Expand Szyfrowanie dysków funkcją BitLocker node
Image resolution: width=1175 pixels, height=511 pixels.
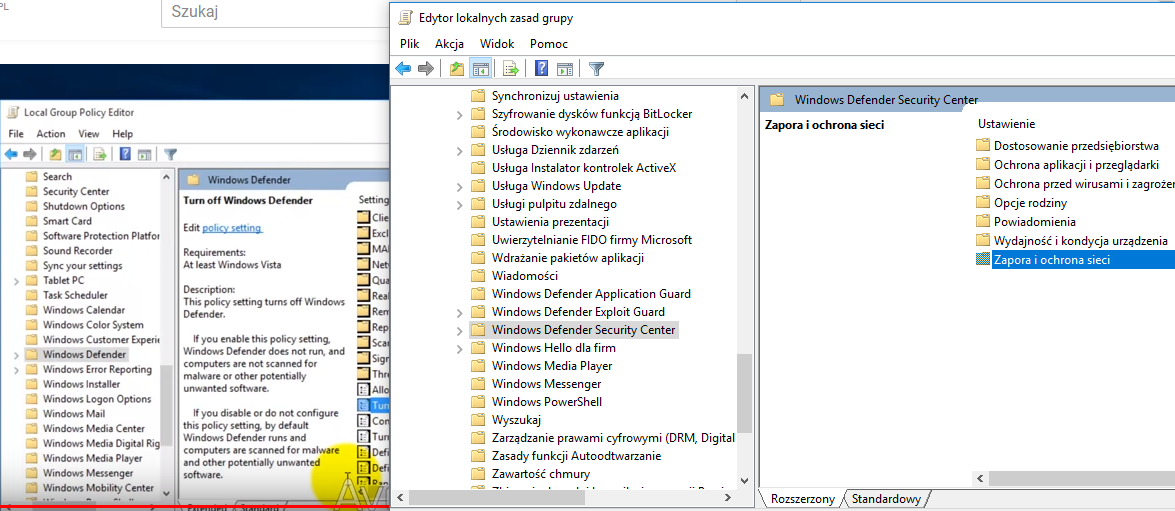click(x=459, y=115)
